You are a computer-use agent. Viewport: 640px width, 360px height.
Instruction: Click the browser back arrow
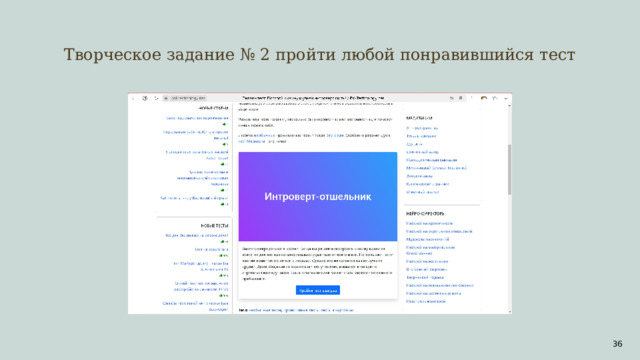[x=133, y=98]
